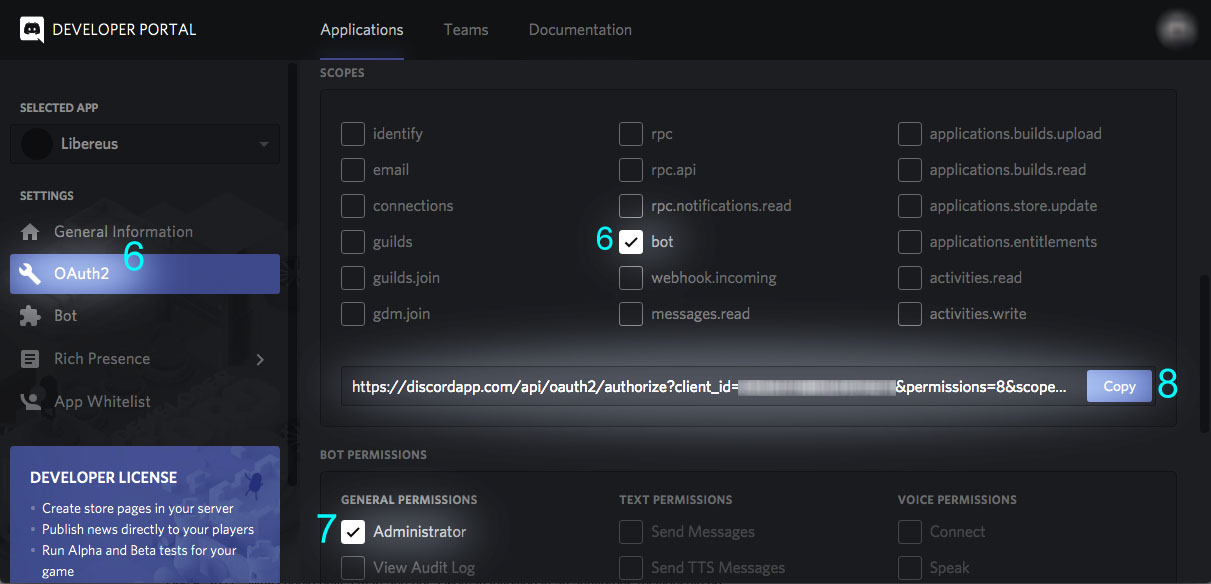Check the gdm.join scope box
Screen dimensions: 1211x584
[353, 314]
